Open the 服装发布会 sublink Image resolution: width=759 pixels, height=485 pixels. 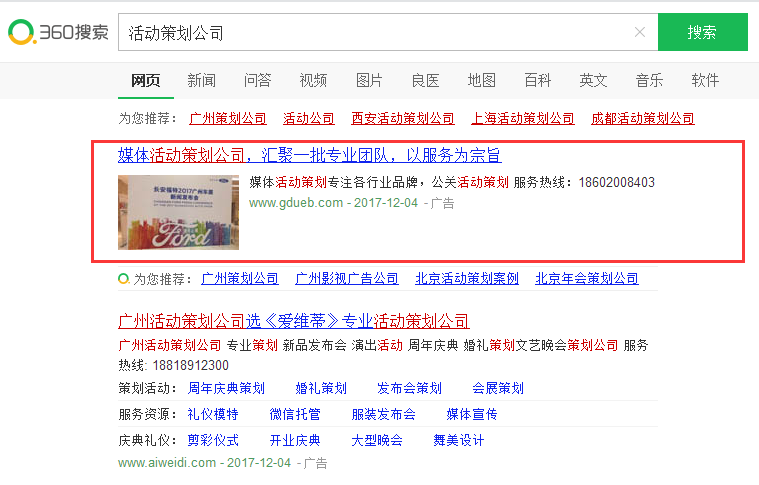click(x=383, y=415)
